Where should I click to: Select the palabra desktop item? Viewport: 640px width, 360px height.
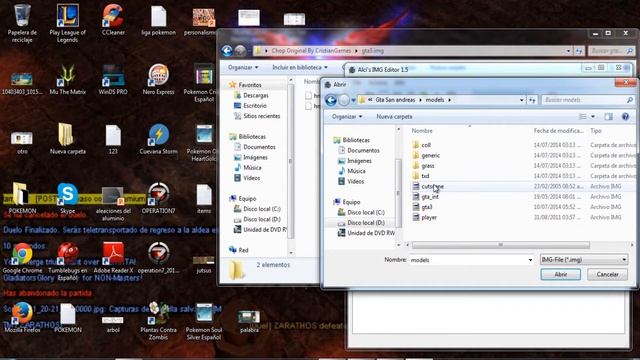(249, 322)
